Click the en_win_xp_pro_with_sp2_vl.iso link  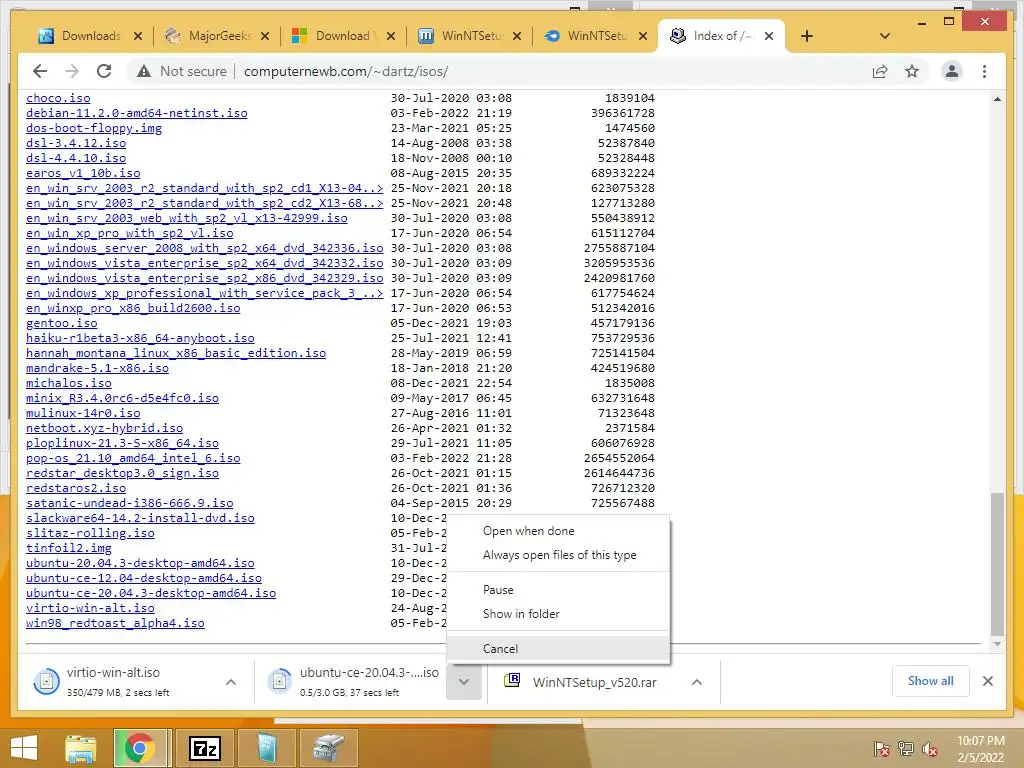pos(129,233)
